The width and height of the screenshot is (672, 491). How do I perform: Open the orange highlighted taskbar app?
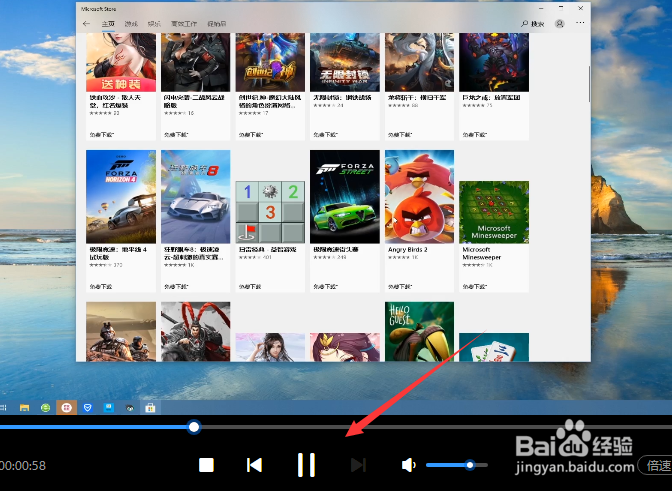coord(66,407)
